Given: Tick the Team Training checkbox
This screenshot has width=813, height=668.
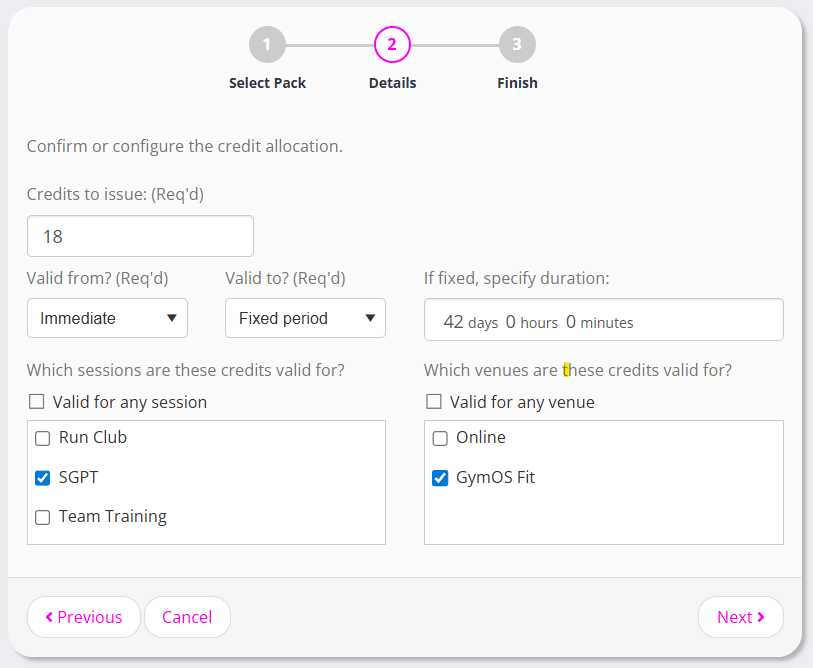Looking at the screenshot, I should 43,517.
